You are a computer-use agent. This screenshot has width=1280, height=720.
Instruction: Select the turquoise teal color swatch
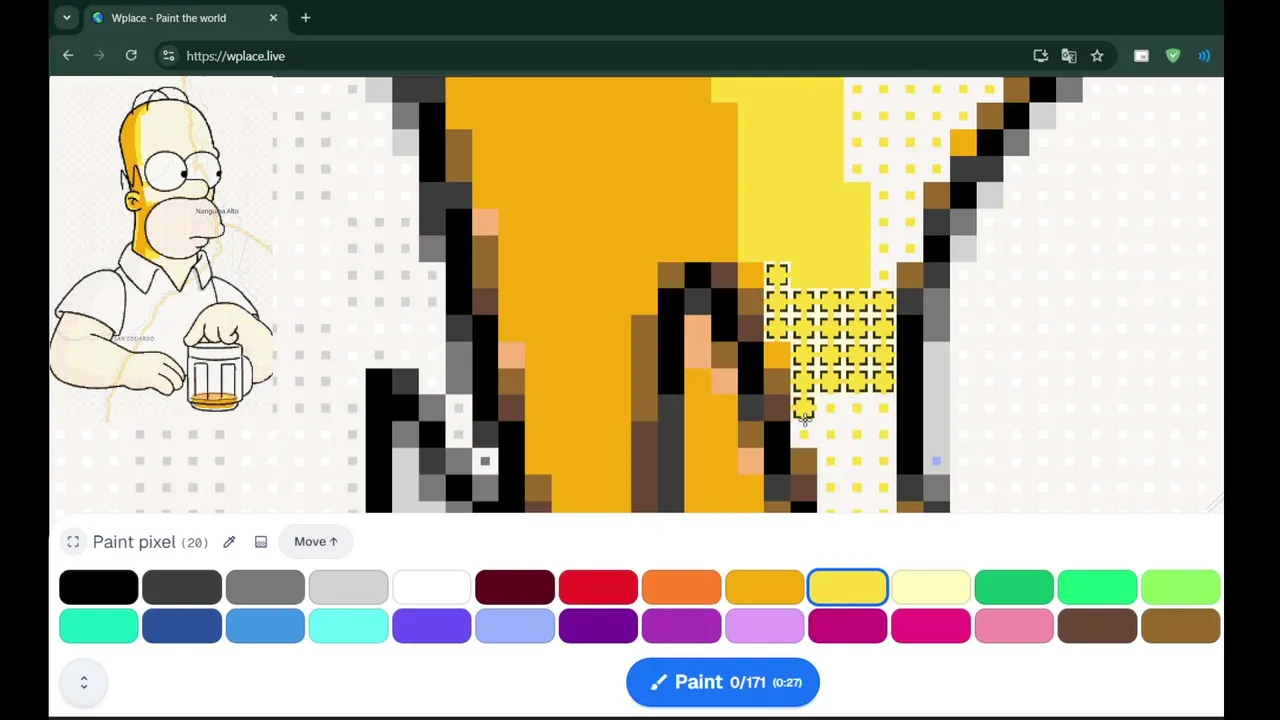pos(99,626)
